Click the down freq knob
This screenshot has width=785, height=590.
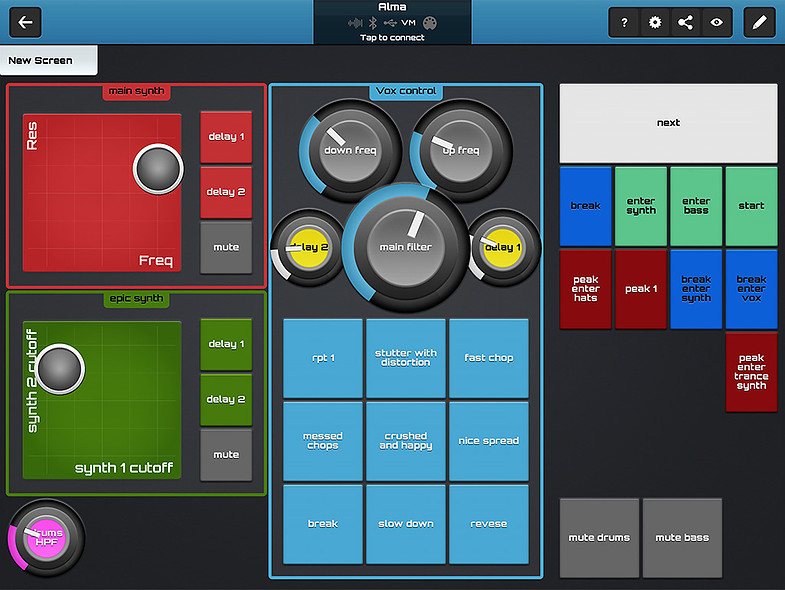pyautogui.click(x=350, y=150)
